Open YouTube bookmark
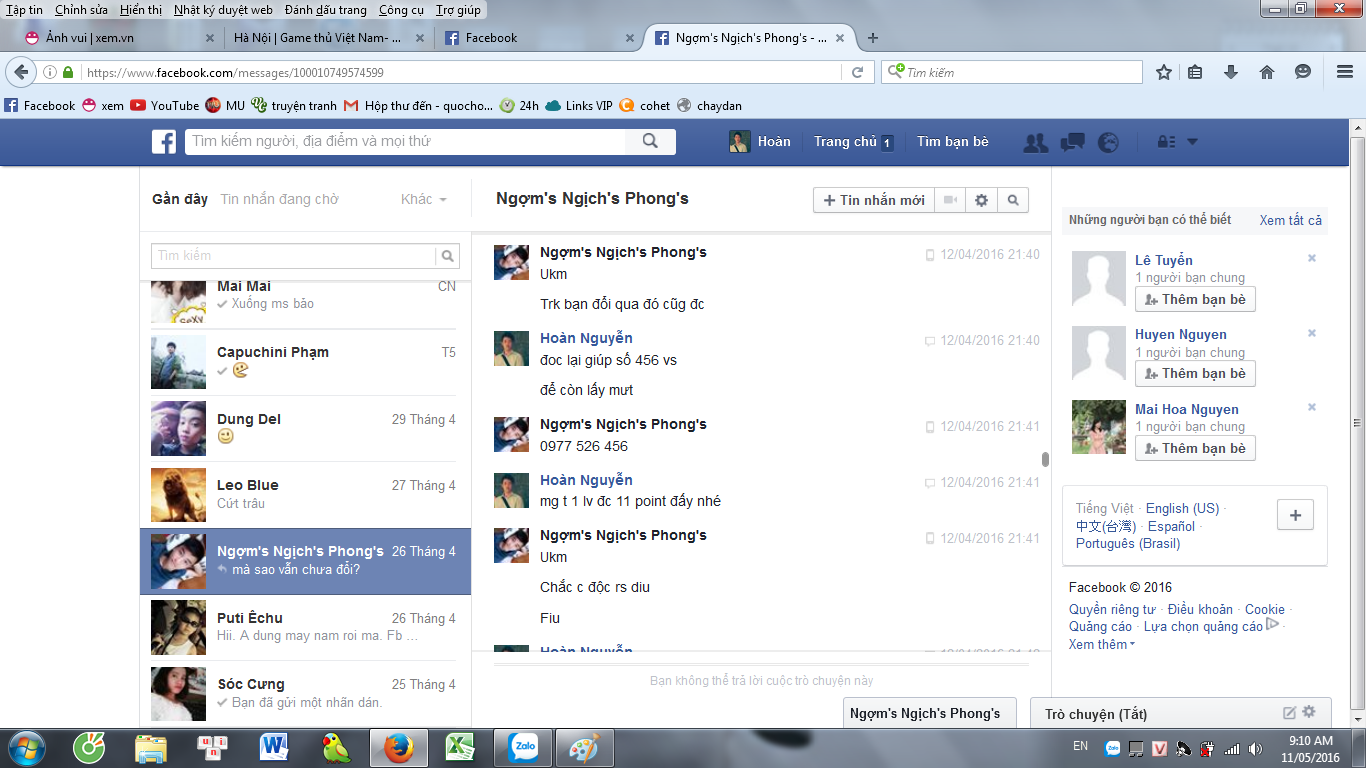The width and height of the screenshot is (1366, 768). pyautogui.click(x=165, y=105)
